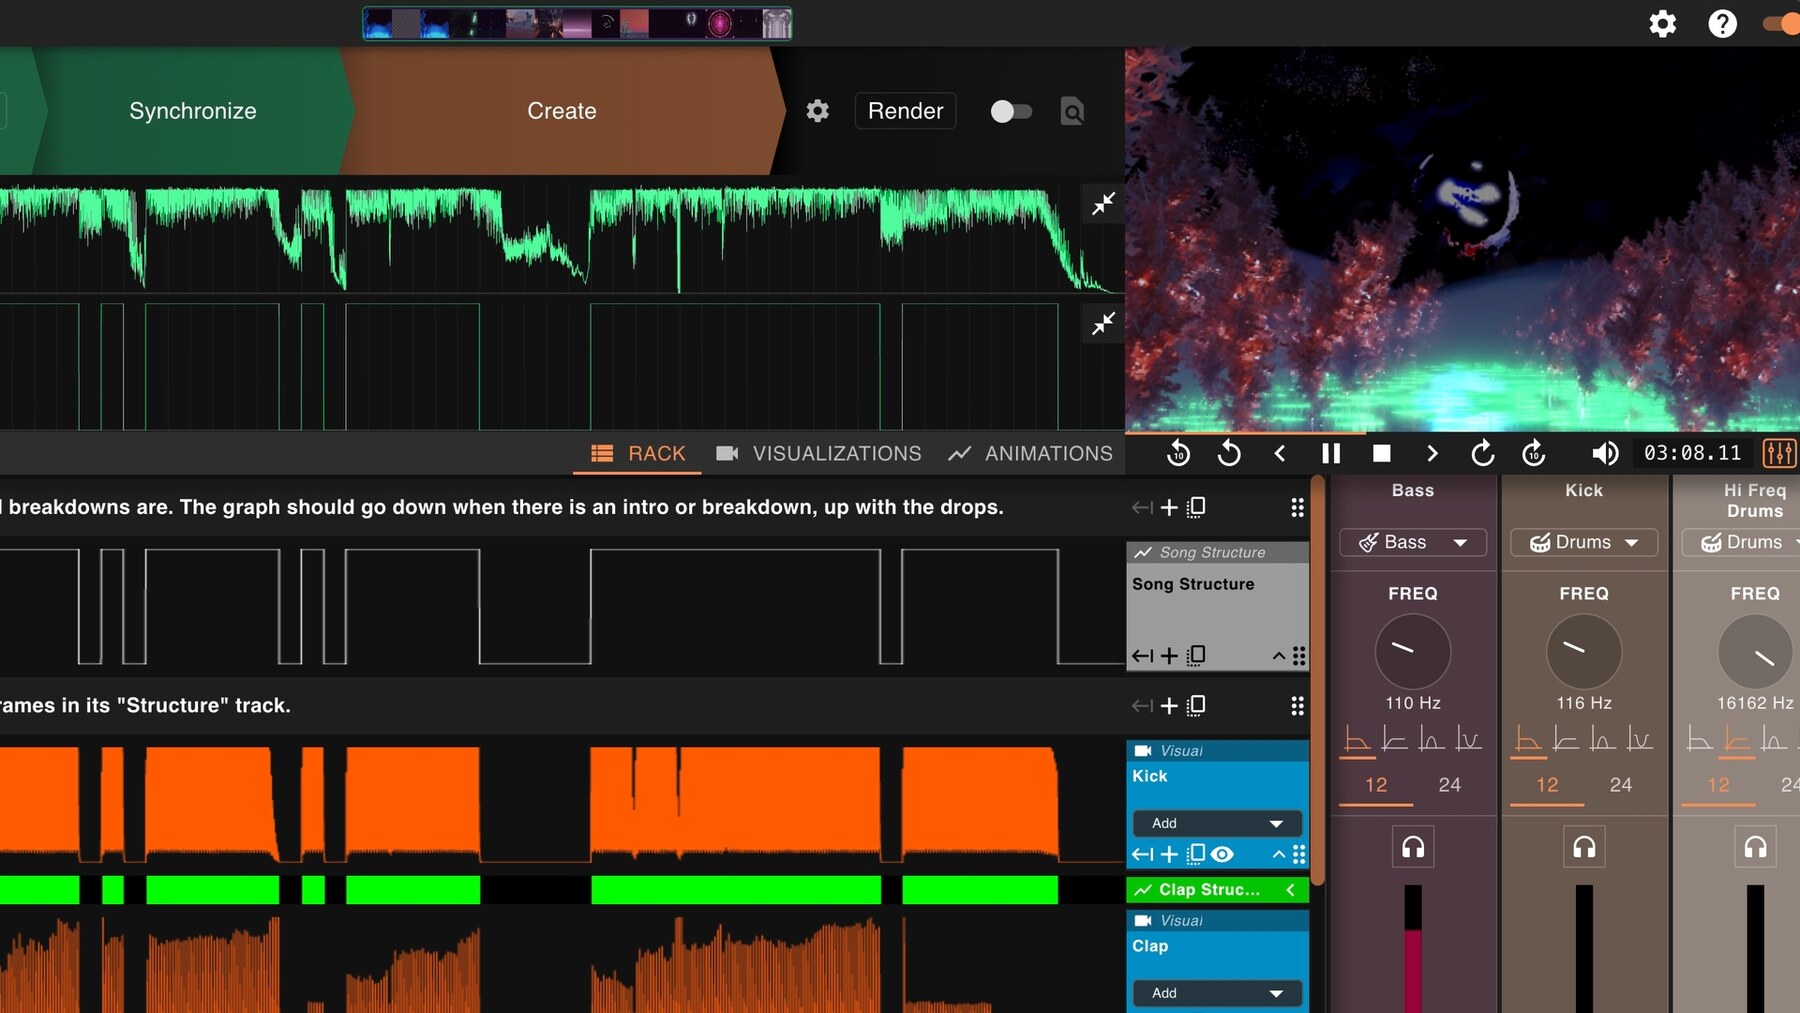The image size is (1800, 1013).
Task: Stop the video playback
Action: click(1381, 453)
